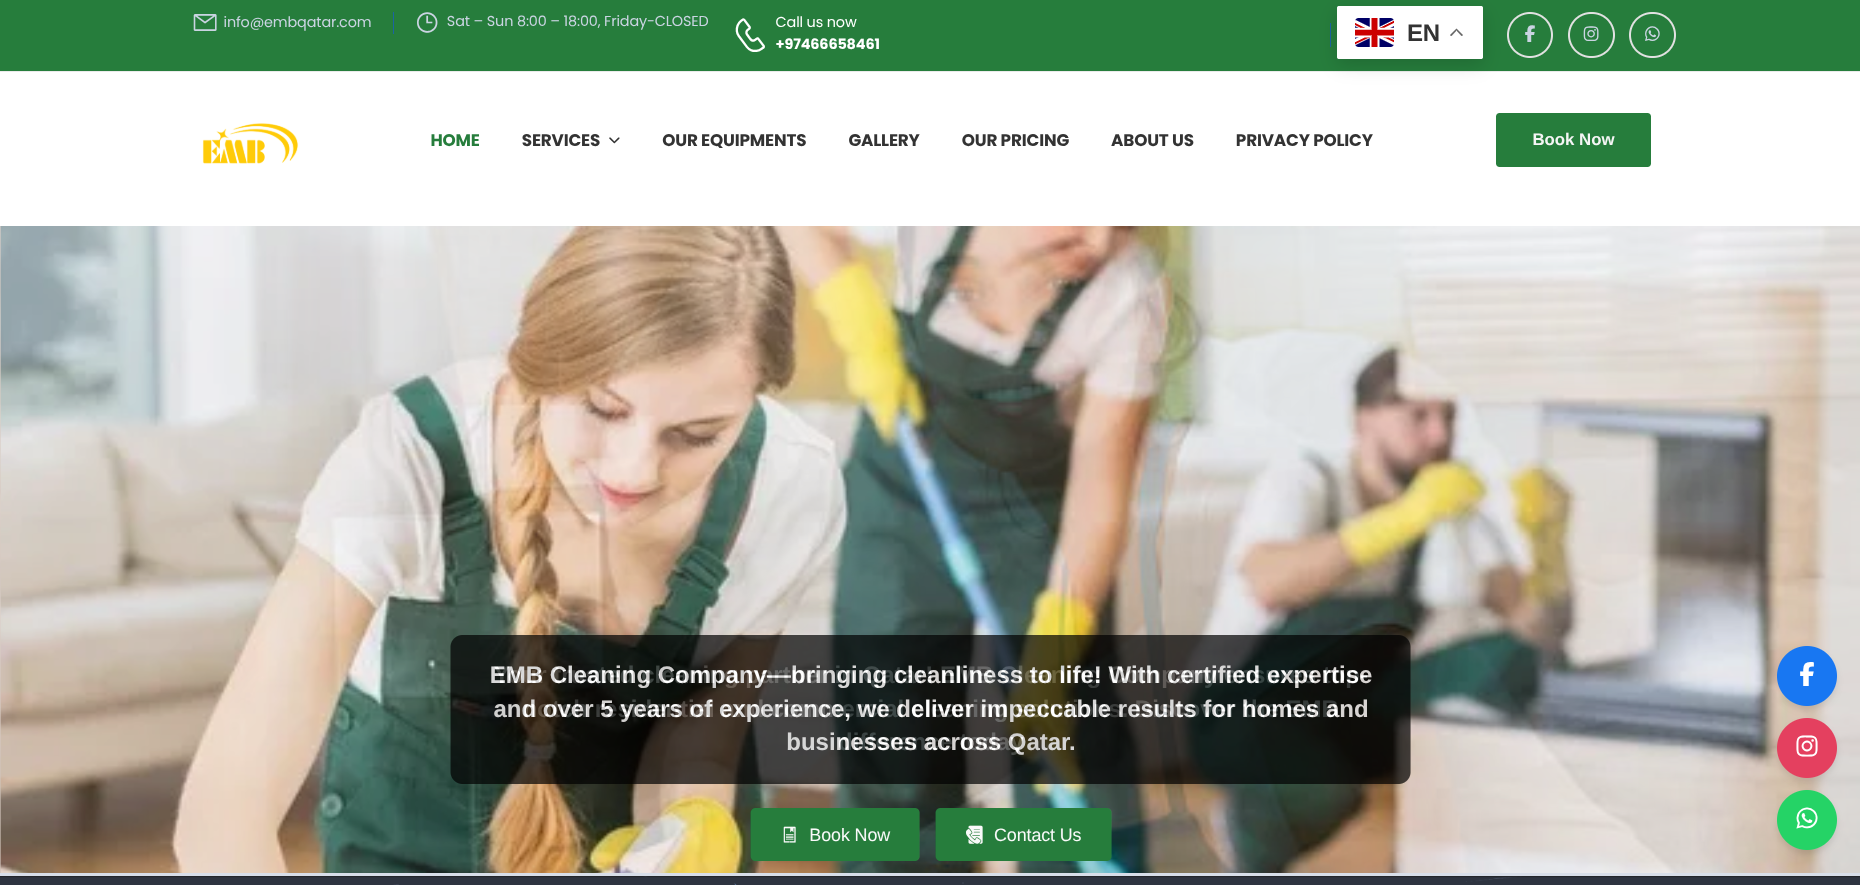Open WhatsApp via top bar circle icon
The width and height of the screenshot is (1860, 885).
[x=1652, y=34]
